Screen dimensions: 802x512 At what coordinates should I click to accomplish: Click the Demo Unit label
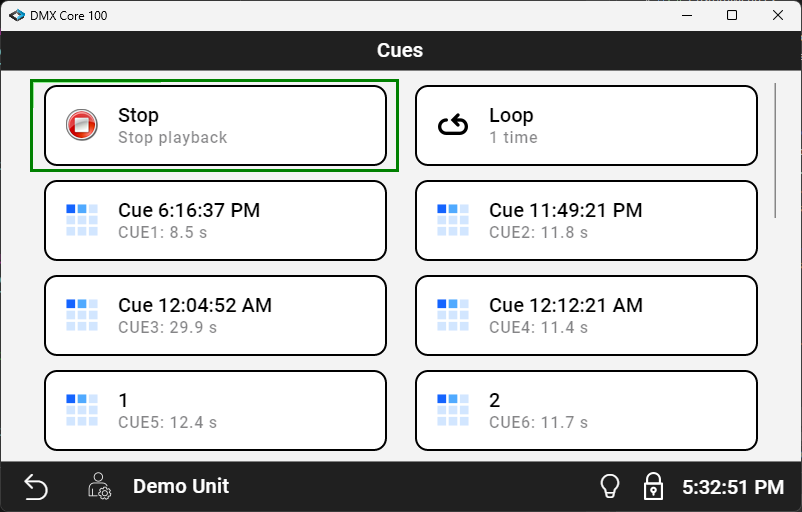[181, 487]
